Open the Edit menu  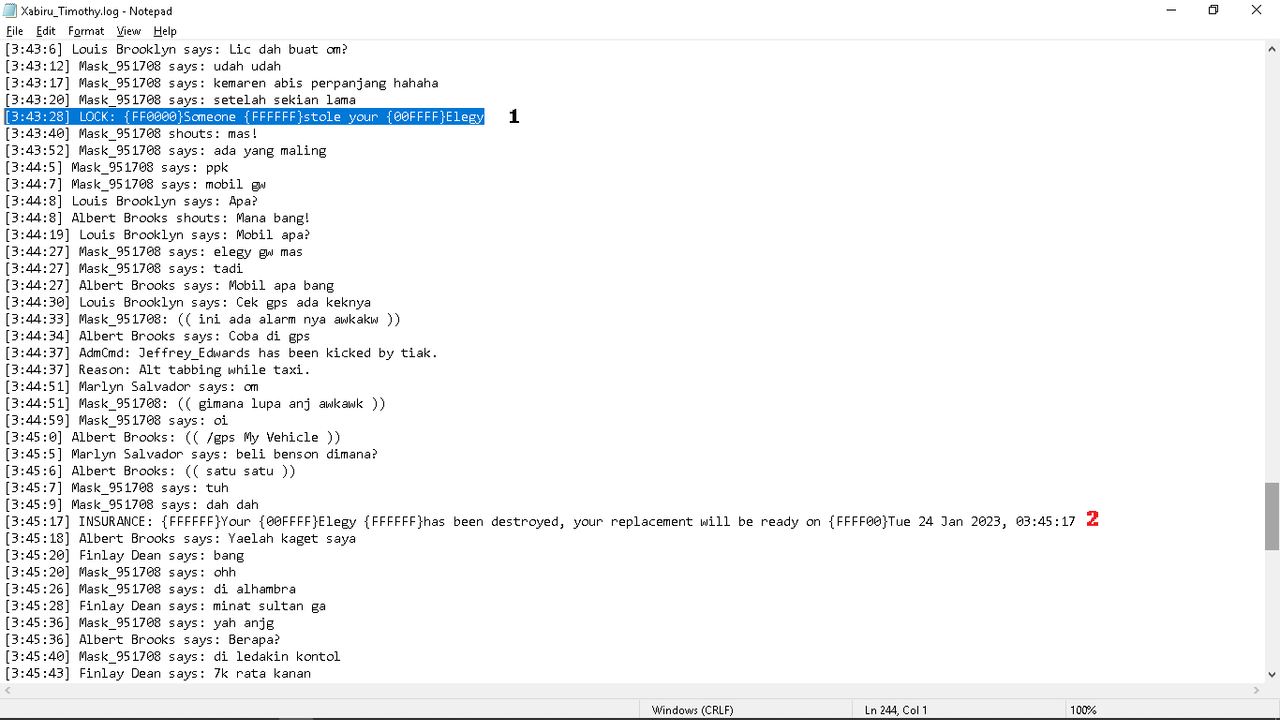click(x=46, y=31)
